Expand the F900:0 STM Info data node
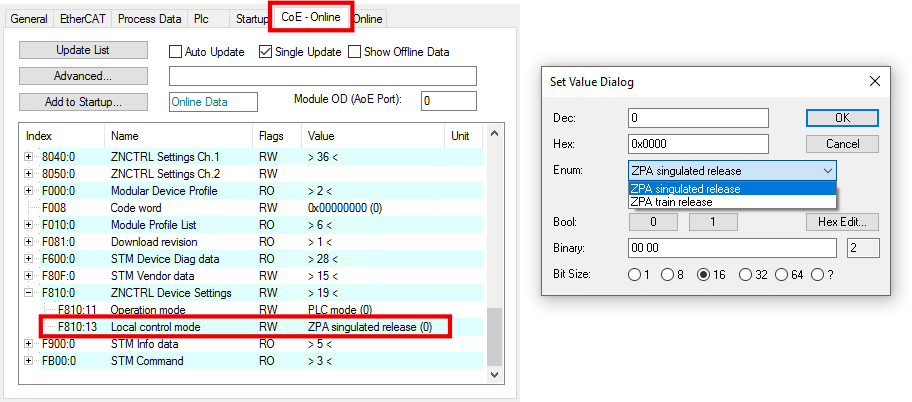Image resolution: width=912 pixels, height=402 pixels. (x=28, y=344)
